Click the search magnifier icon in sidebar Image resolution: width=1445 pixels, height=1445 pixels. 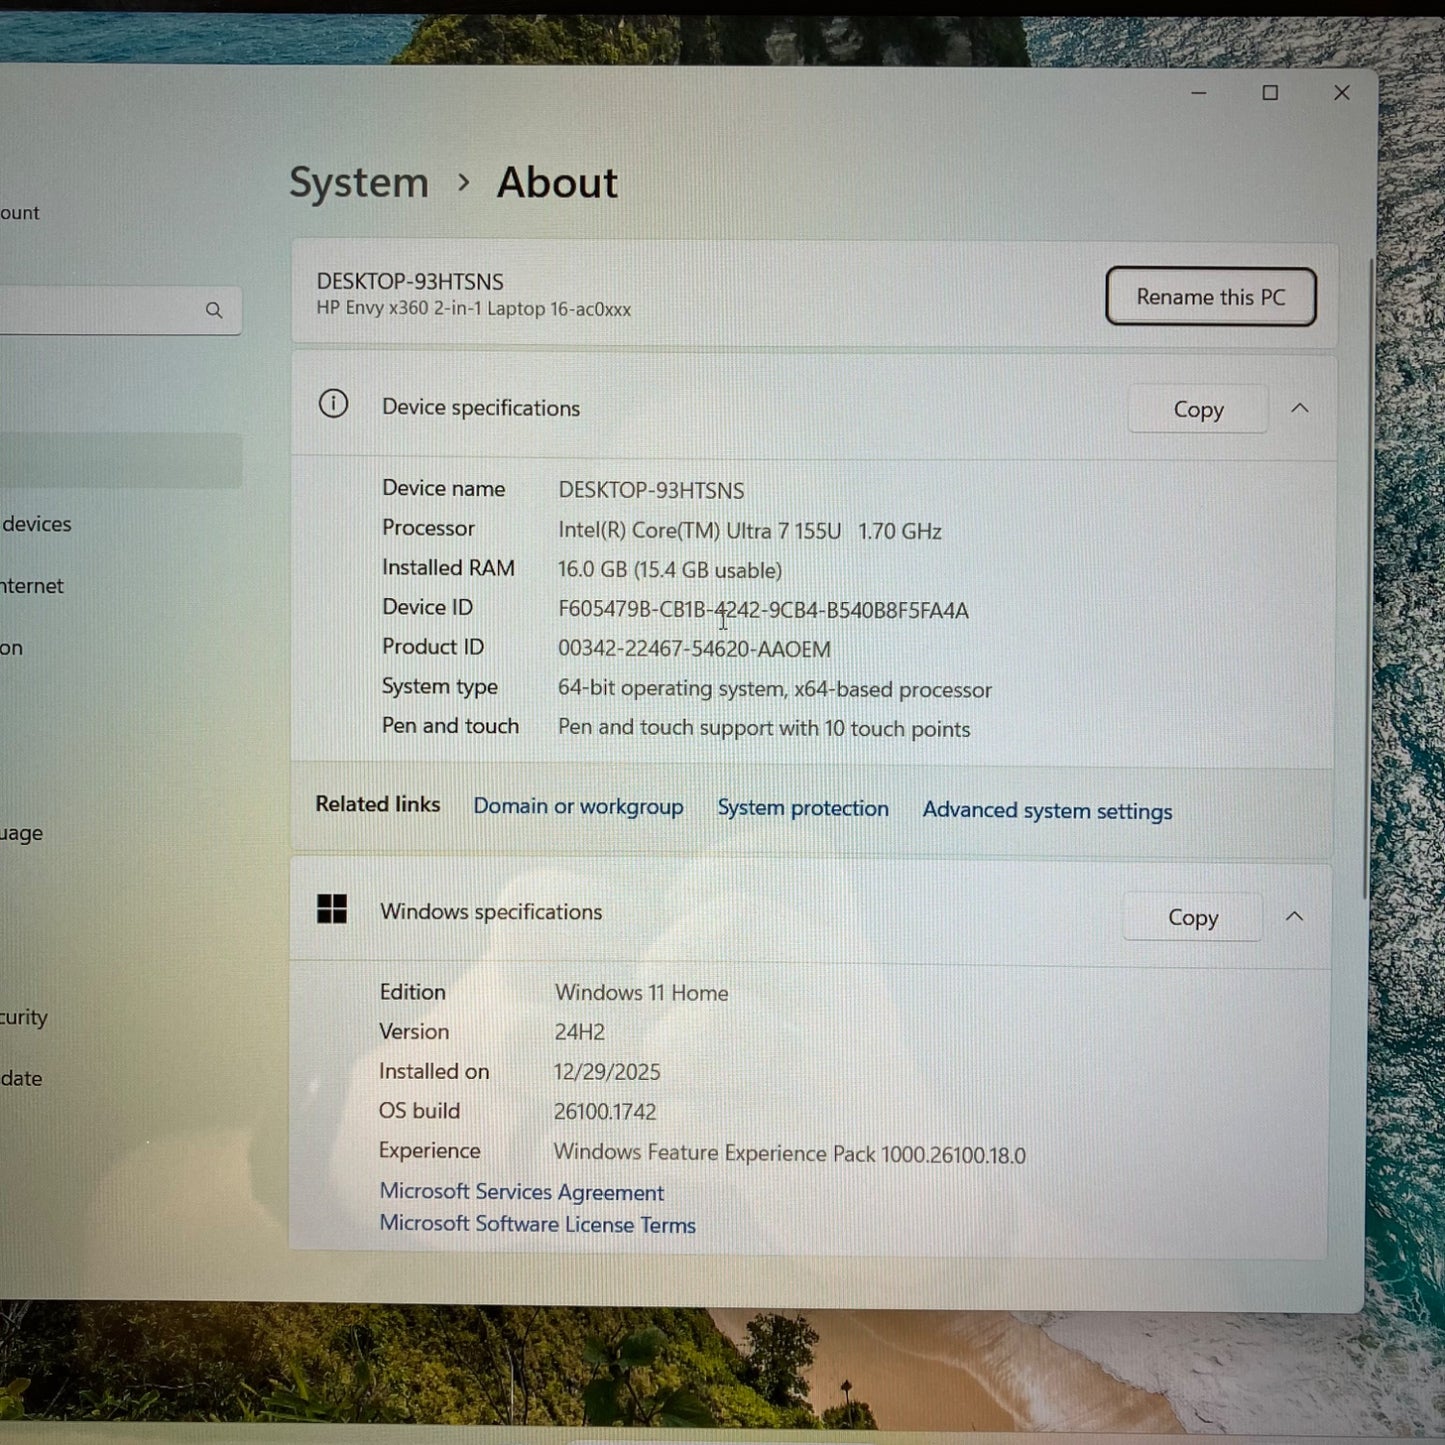(214, 310)
